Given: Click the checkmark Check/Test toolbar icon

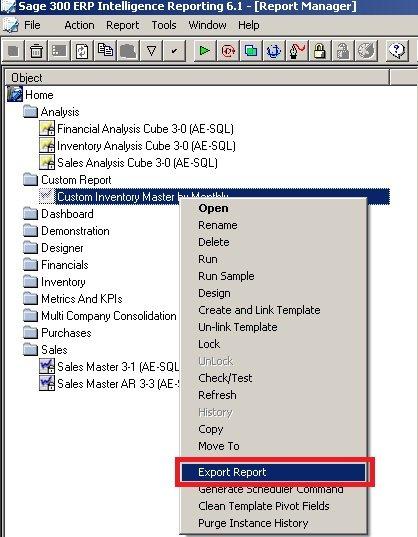Looking at the screenshot, I should (x=174, y=51).
